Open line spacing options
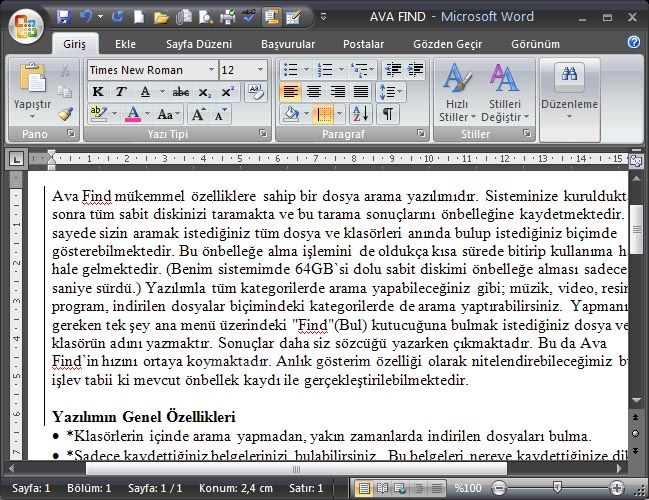The width and height of the screenshot is (649, 500). point(390,91)
